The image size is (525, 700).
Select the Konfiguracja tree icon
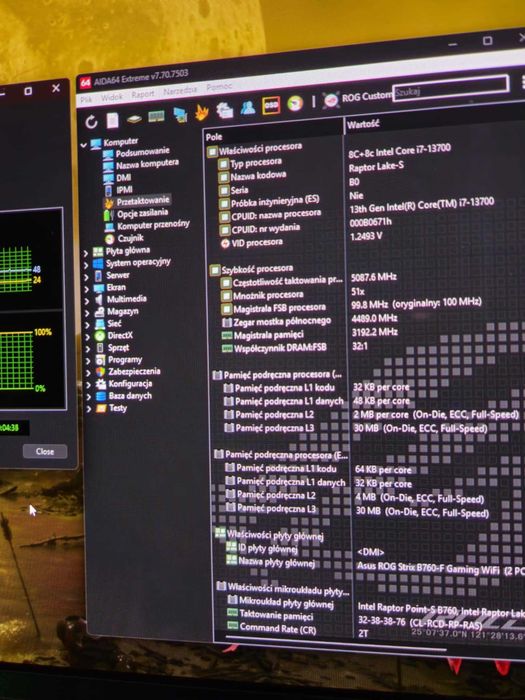tap(101, 384)
